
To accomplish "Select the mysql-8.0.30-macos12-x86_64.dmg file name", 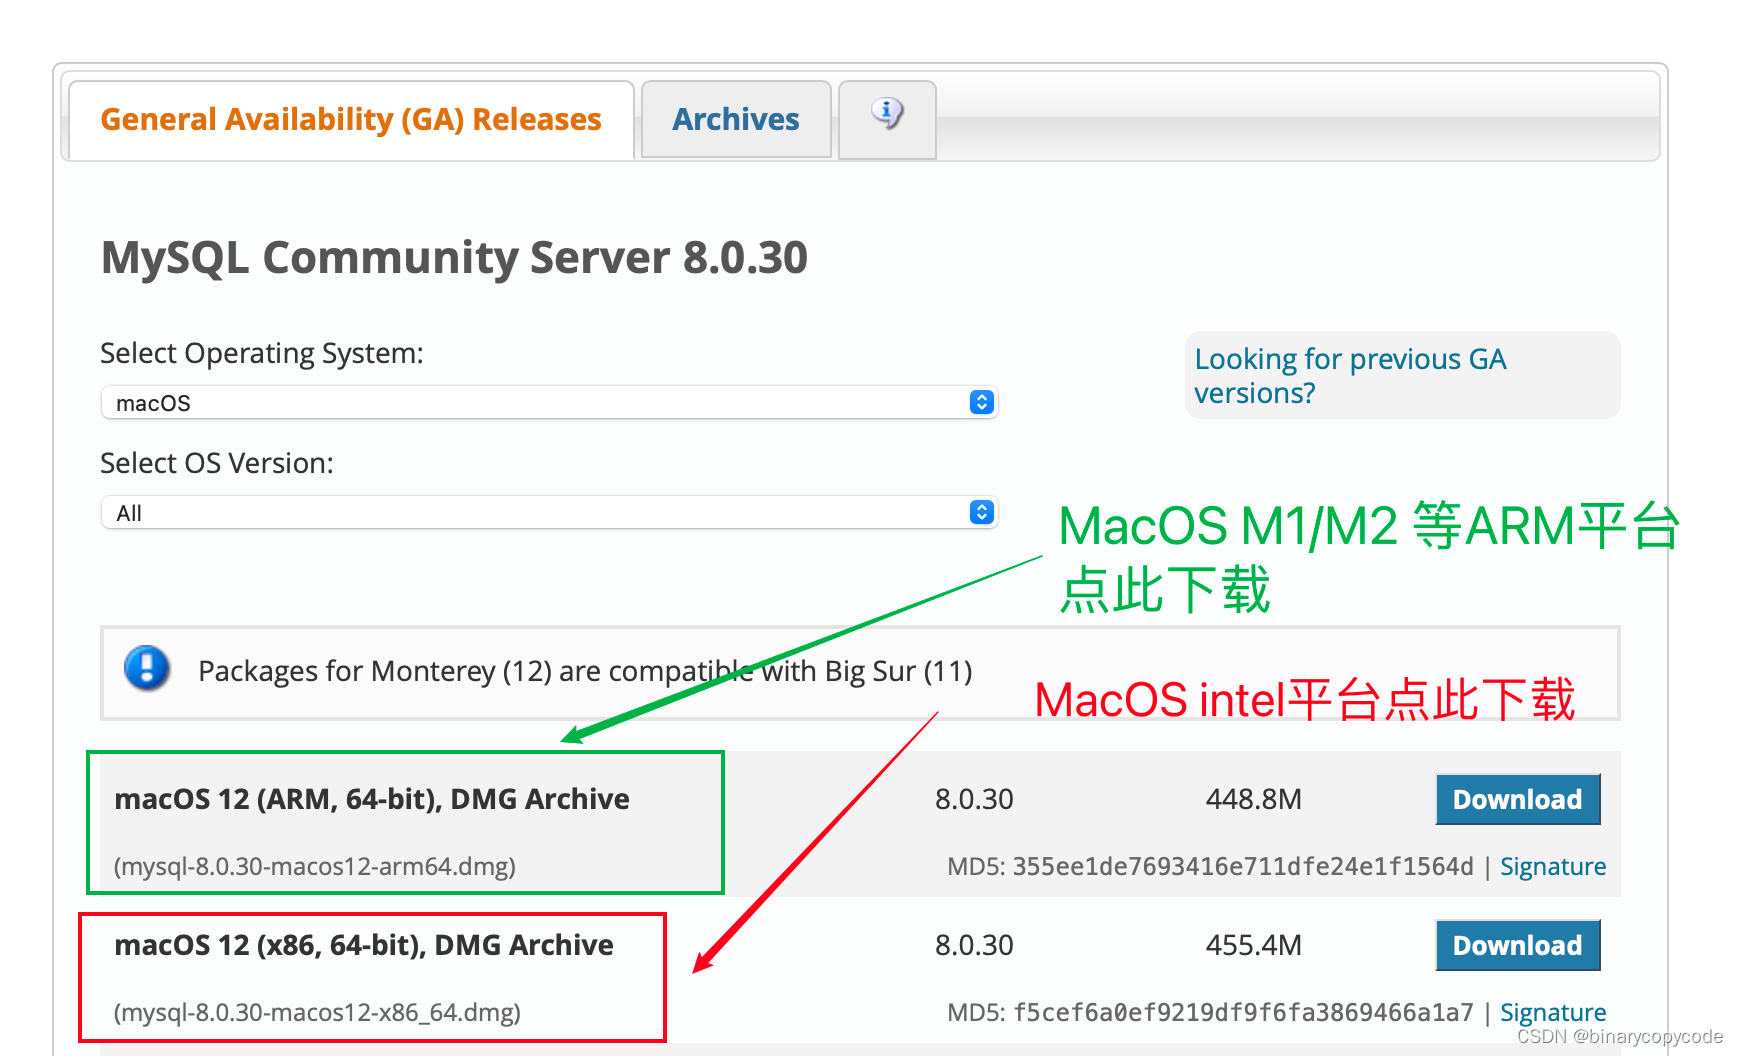I will point(317,1012).
